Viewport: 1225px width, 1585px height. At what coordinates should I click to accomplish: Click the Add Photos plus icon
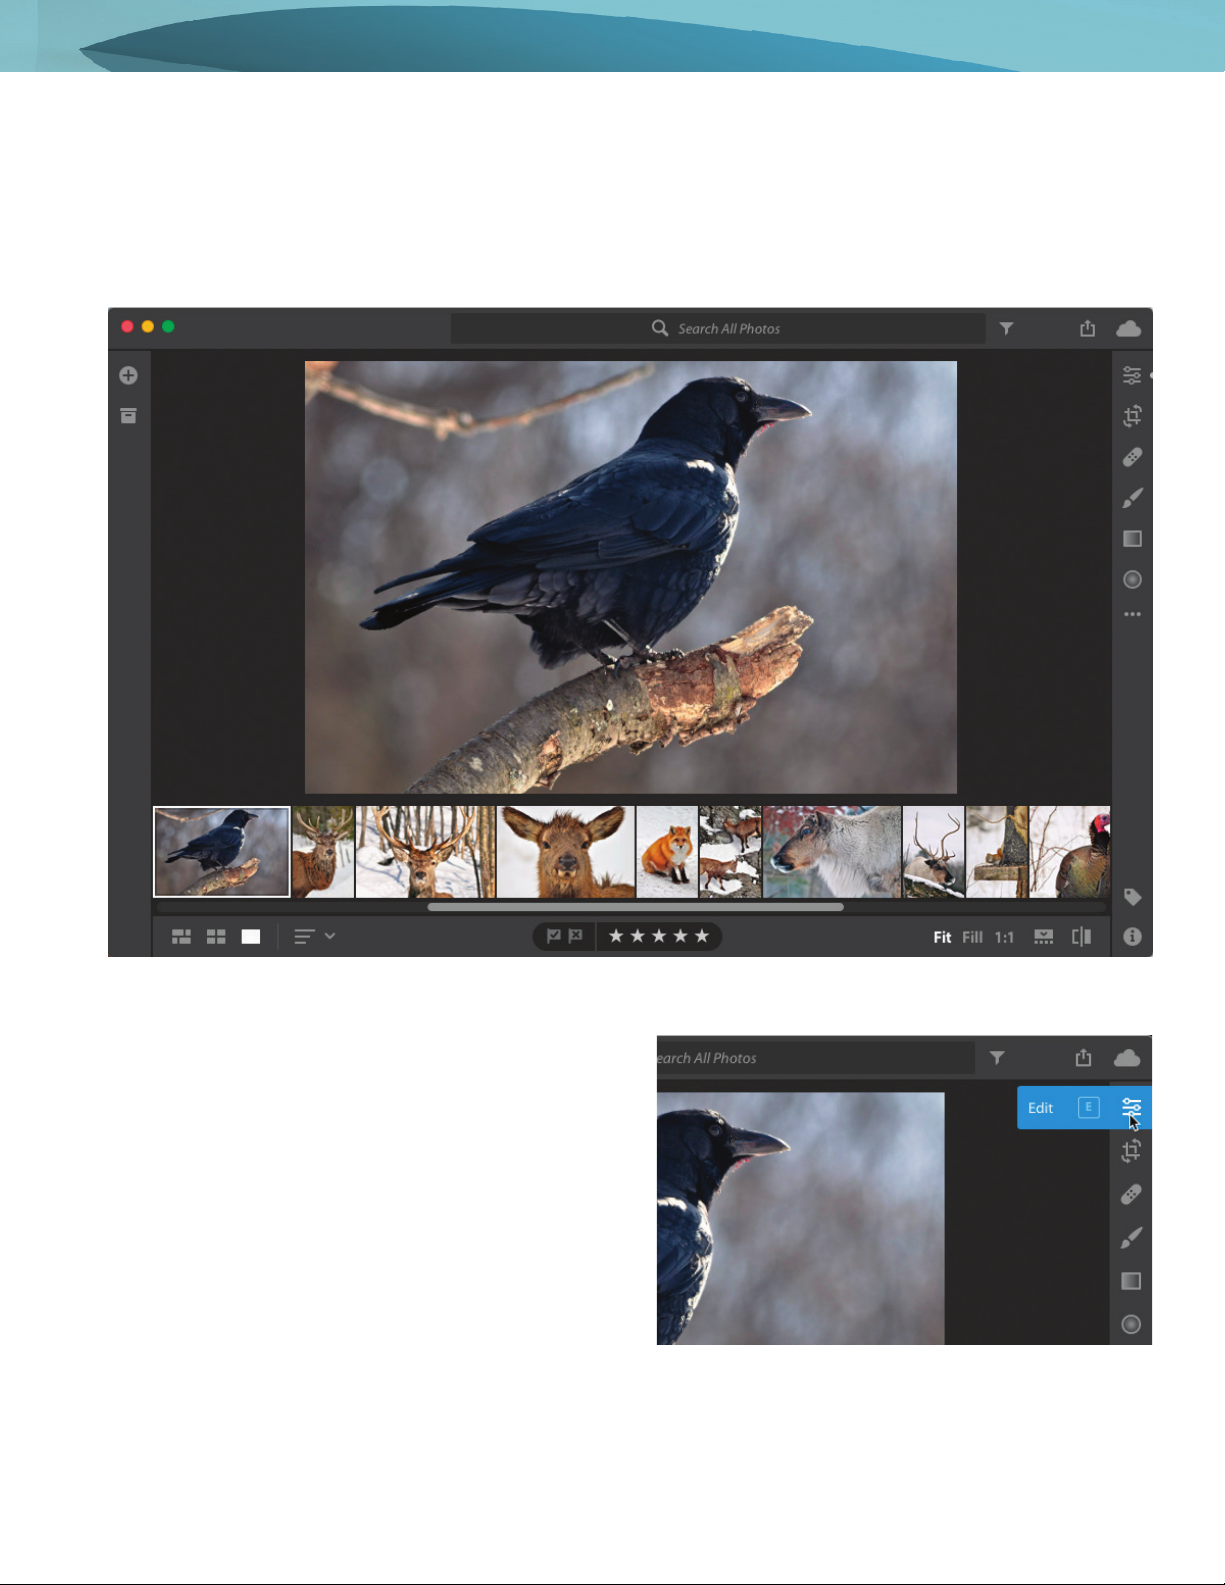click(x=128, y=376)
